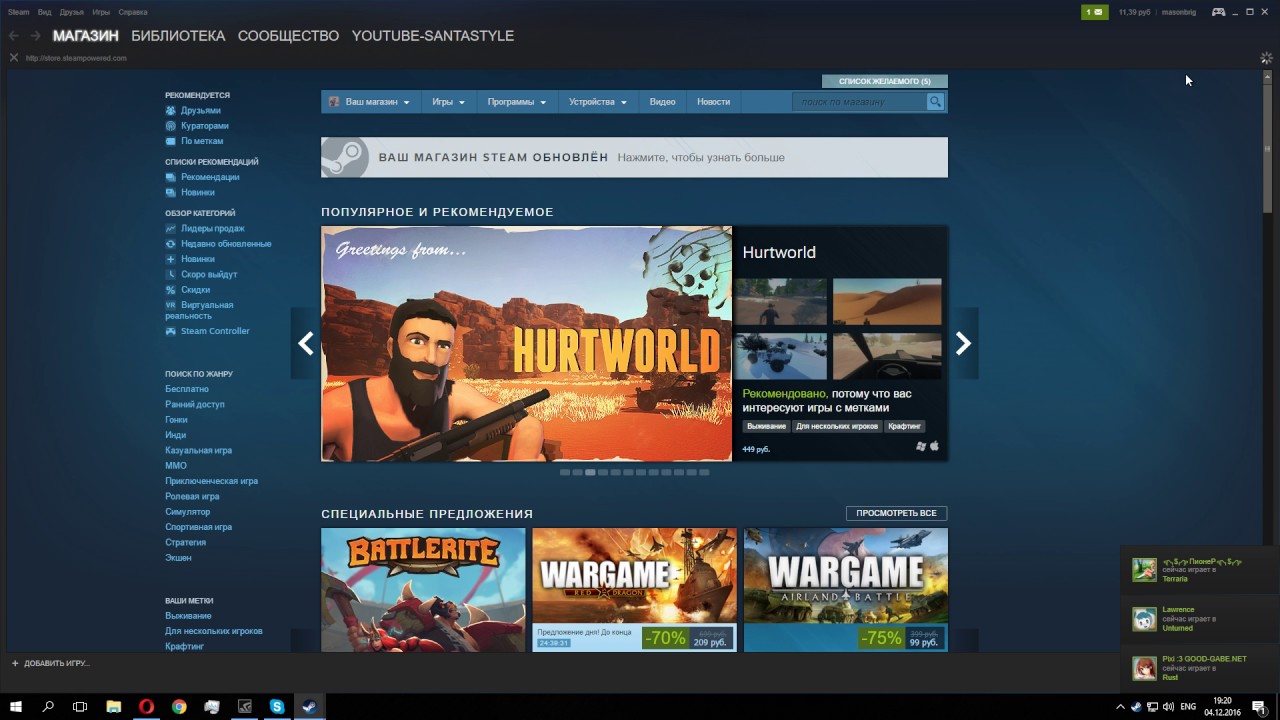The image size is (1280, 720).
Task: Select third carousel page indicator
Action: (590, 472)
